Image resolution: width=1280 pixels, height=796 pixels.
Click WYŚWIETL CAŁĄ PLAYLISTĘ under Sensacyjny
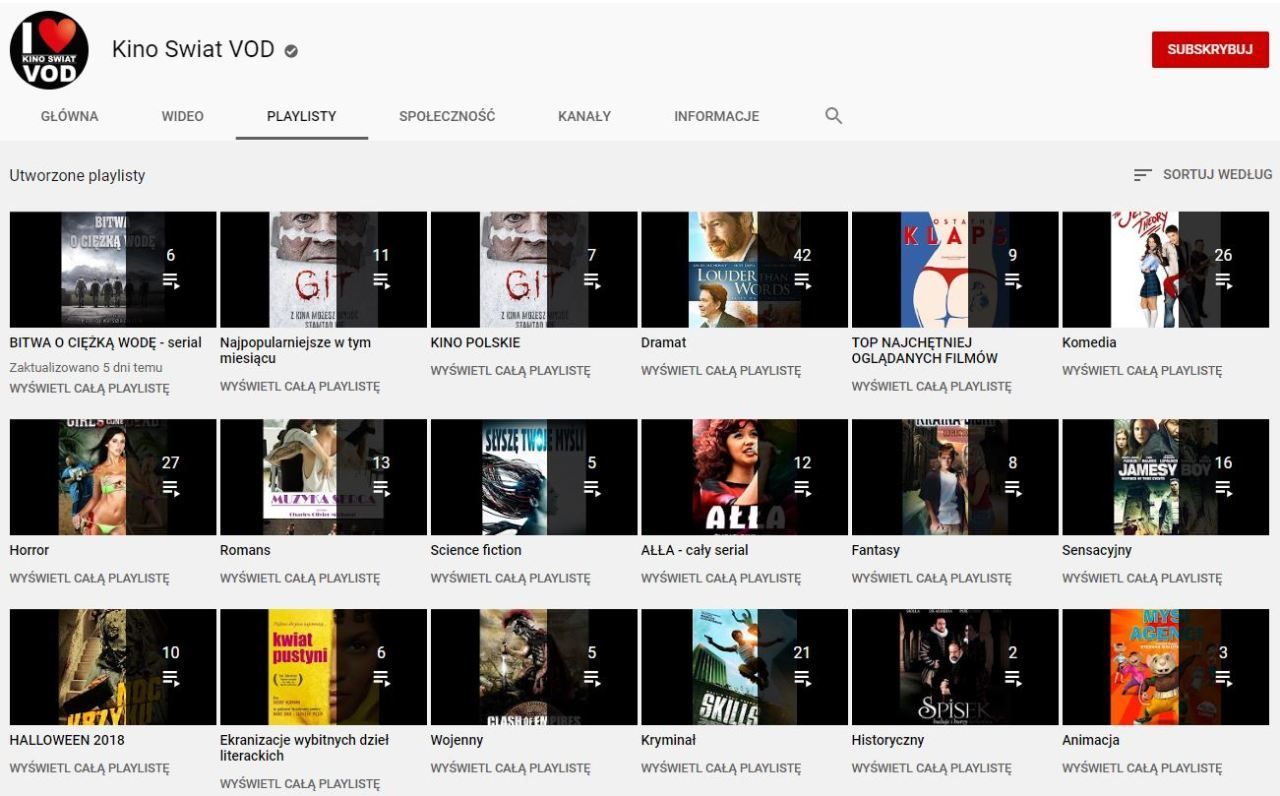point(1142,578)
